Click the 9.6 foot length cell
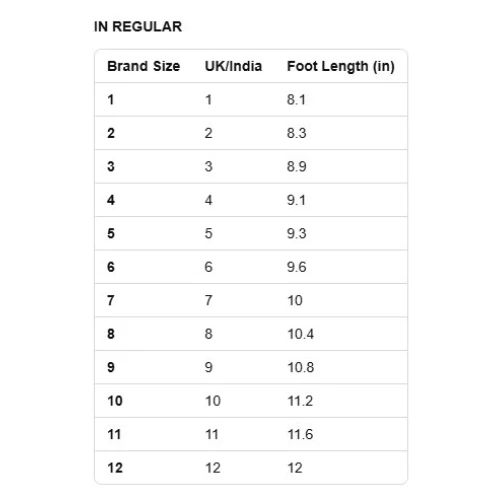500x500 pixels. coord(297,267)
